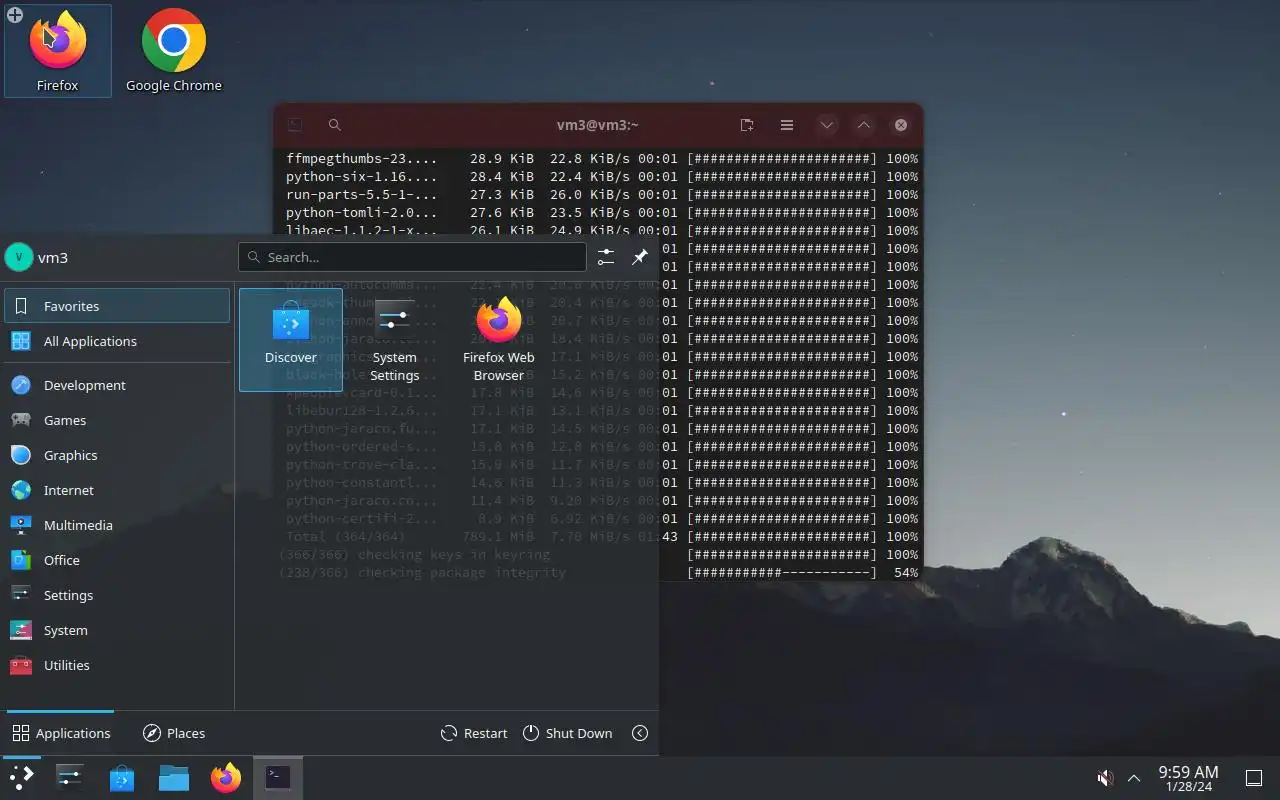This screenshot has height=800, width=1280.
Task: Switch to the Applications tab
Action: point(61,733)
